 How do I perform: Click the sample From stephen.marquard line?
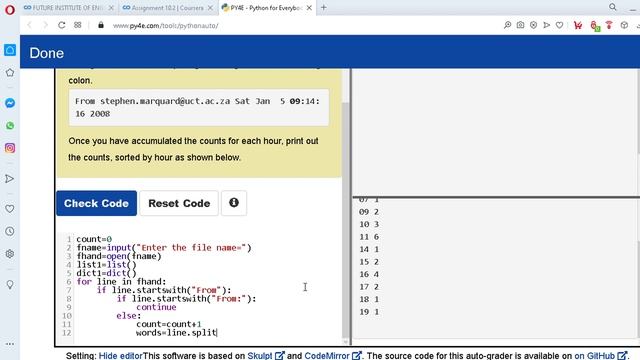coord(199,107)
